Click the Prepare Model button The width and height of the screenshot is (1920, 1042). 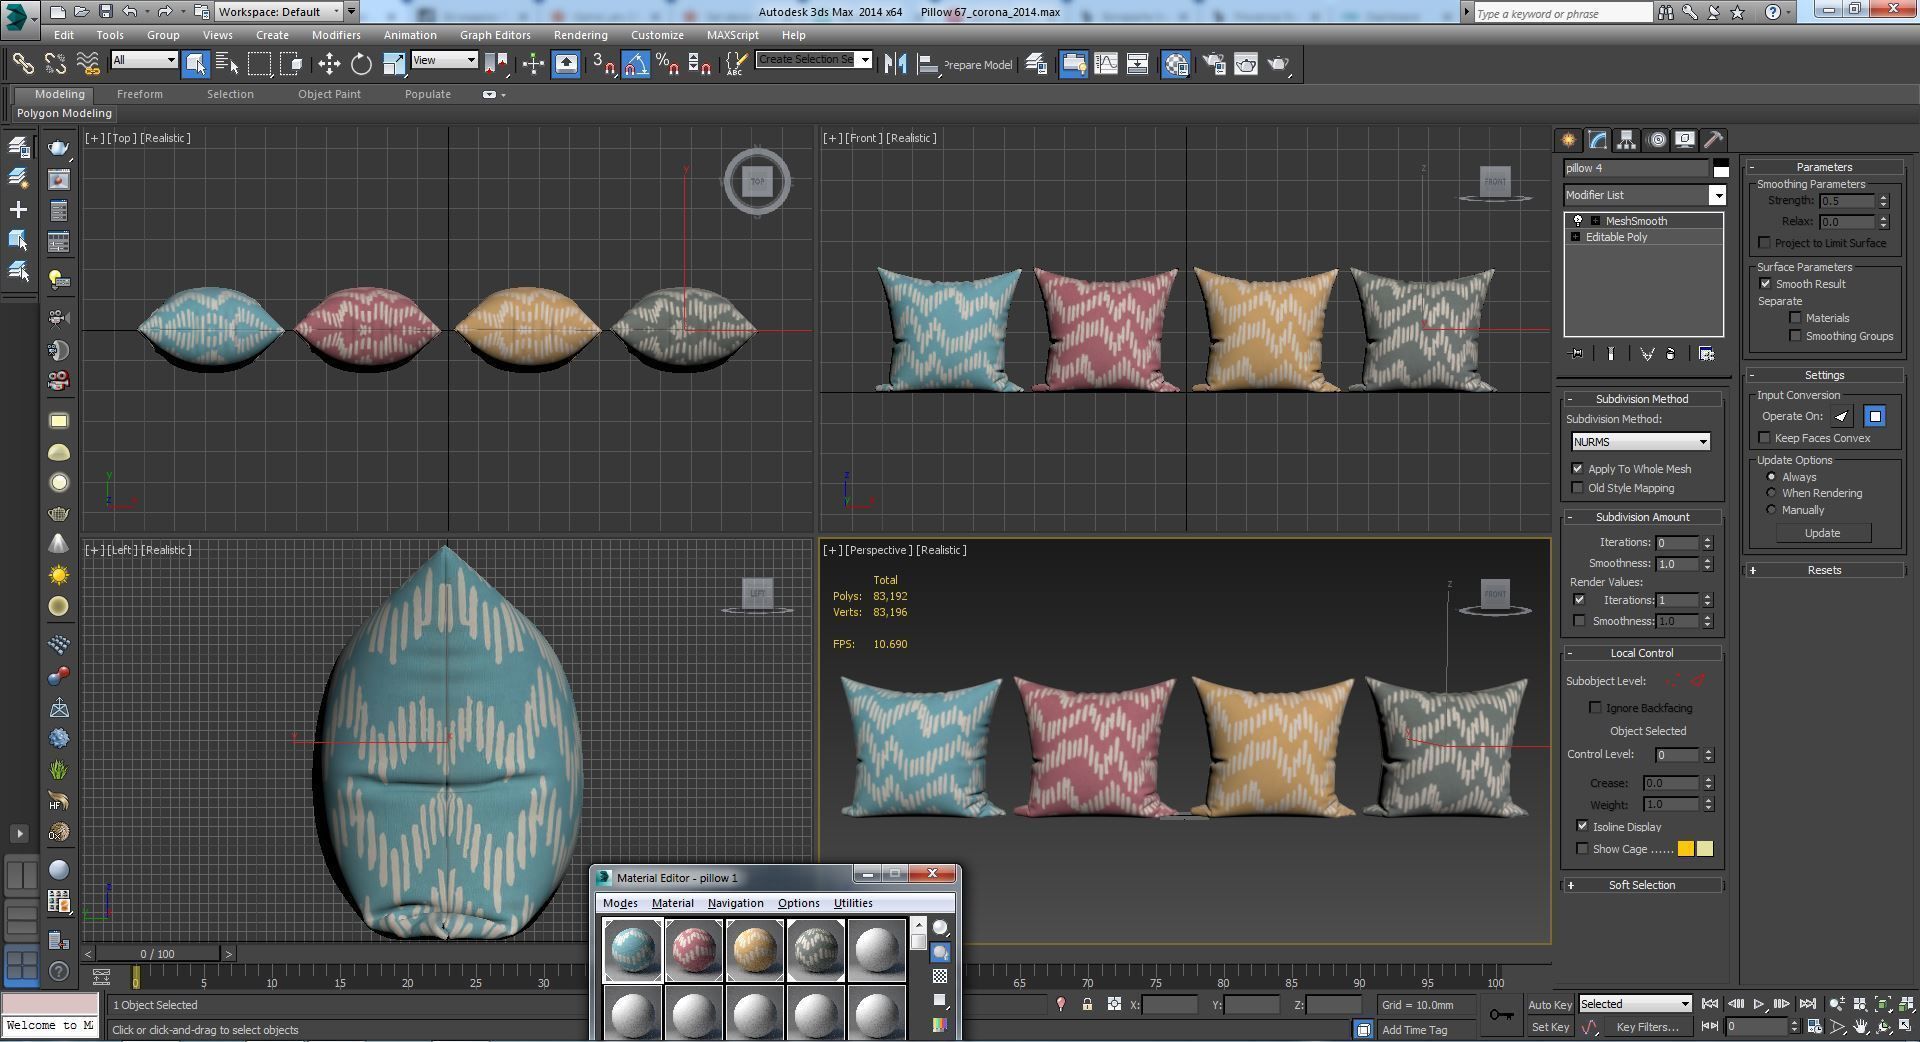tap(978, 65)
